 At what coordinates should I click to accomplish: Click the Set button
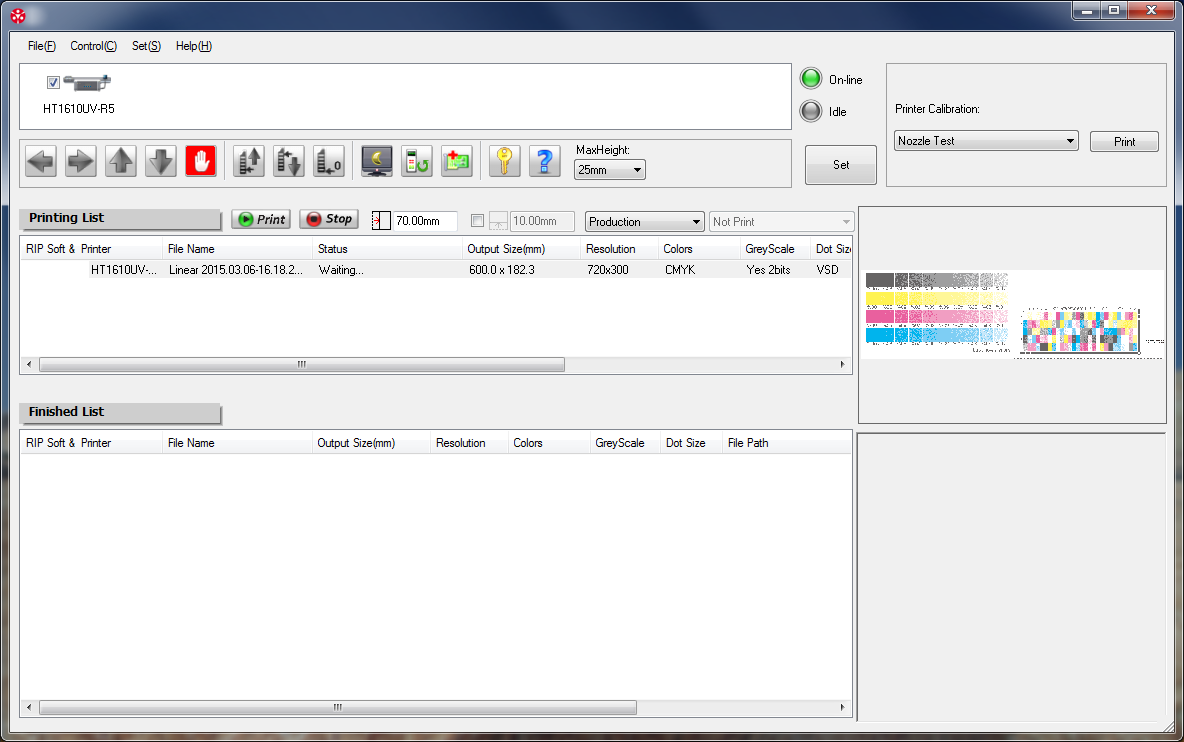841,165
